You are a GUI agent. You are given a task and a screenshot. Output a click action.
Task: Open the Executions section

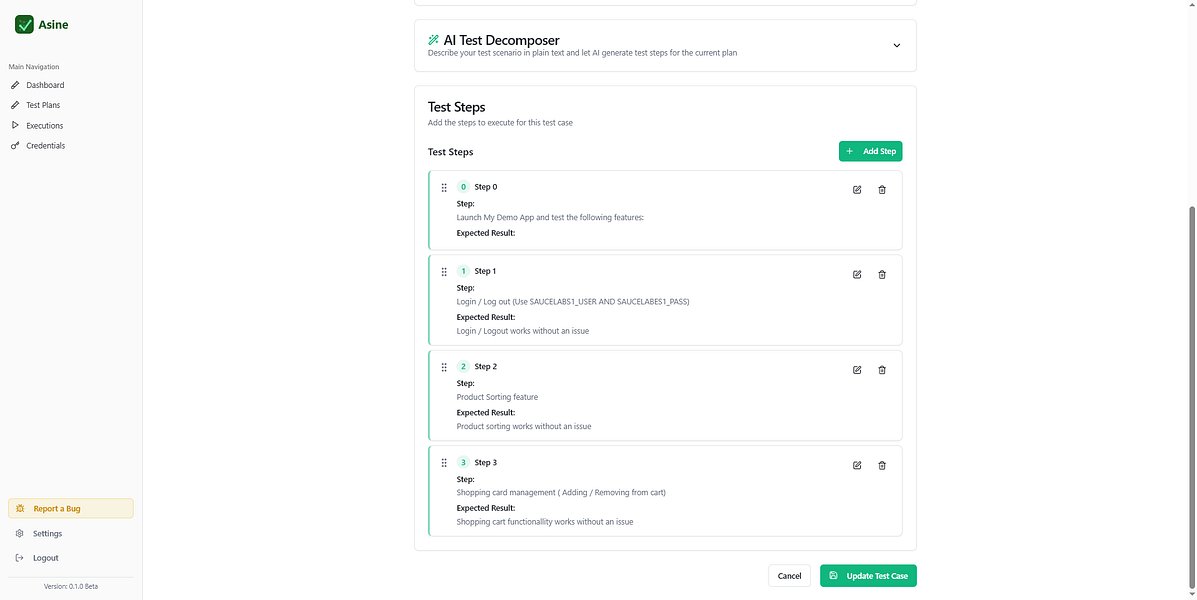tap(44, 126)
